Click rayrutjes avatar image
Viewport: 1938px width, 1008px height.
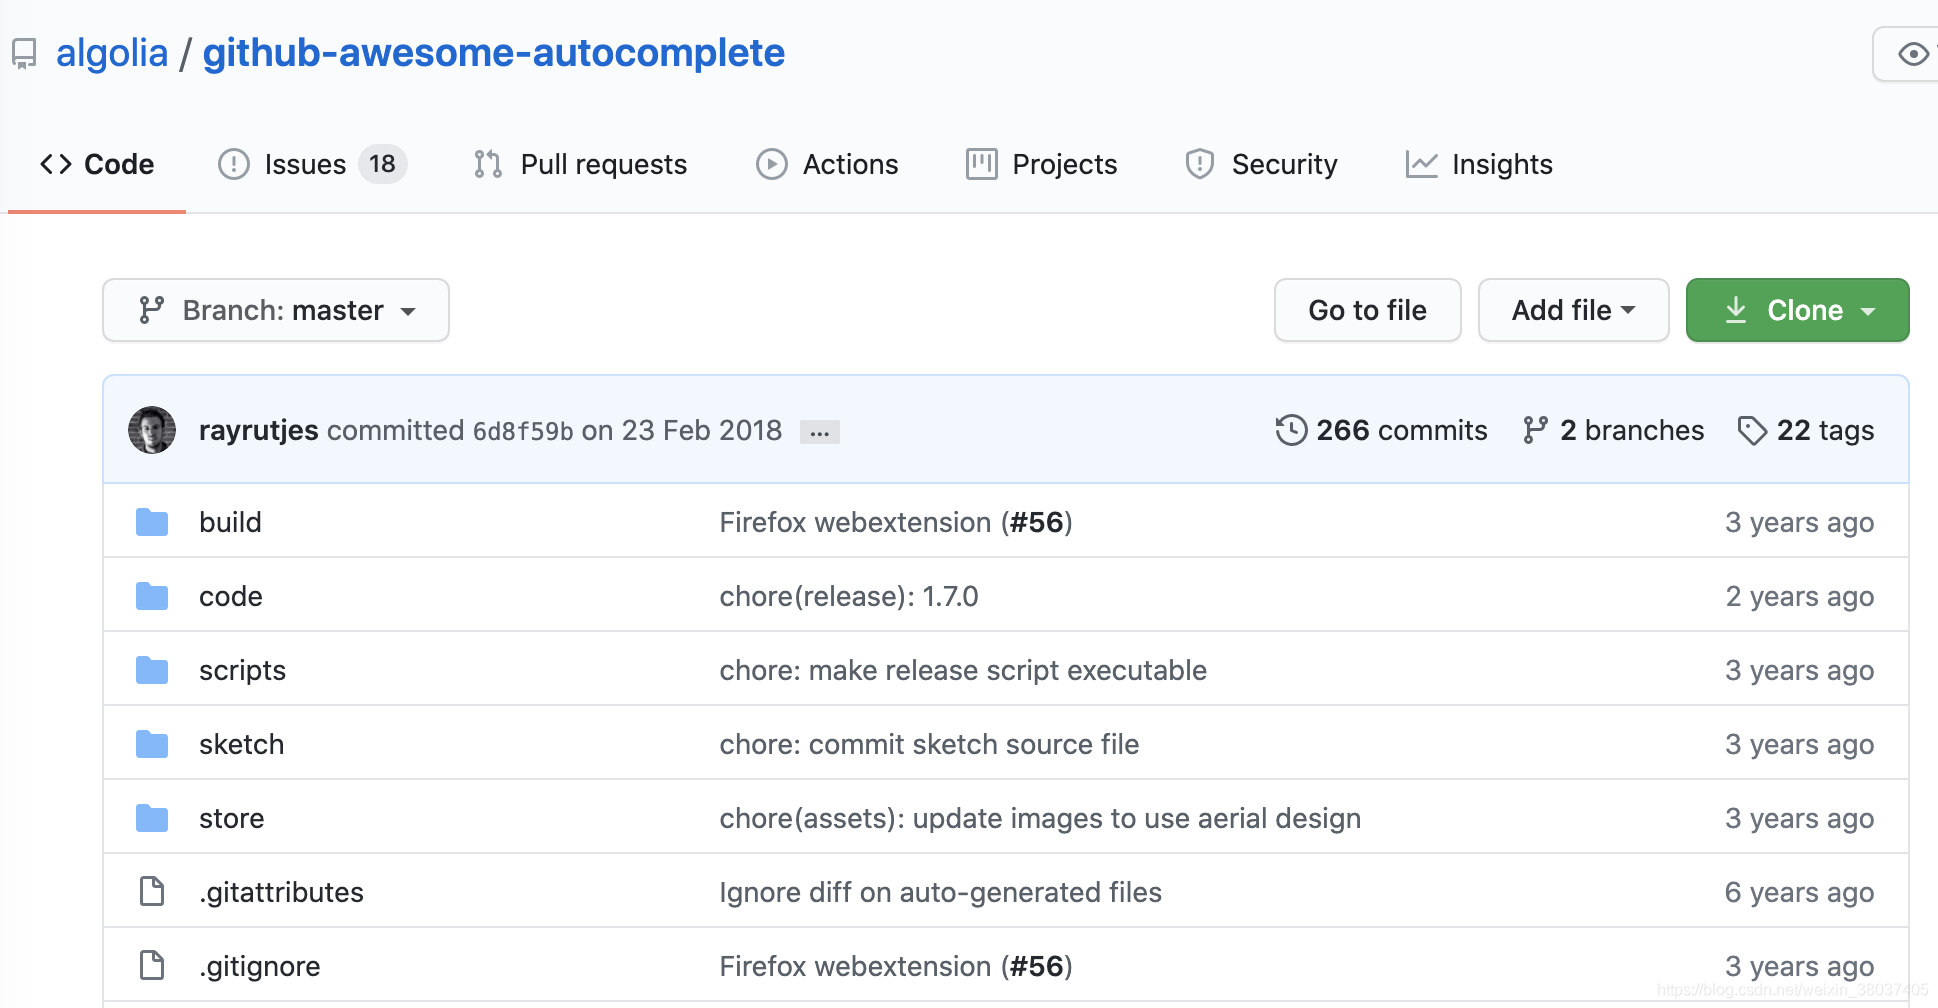pos(152,430)
